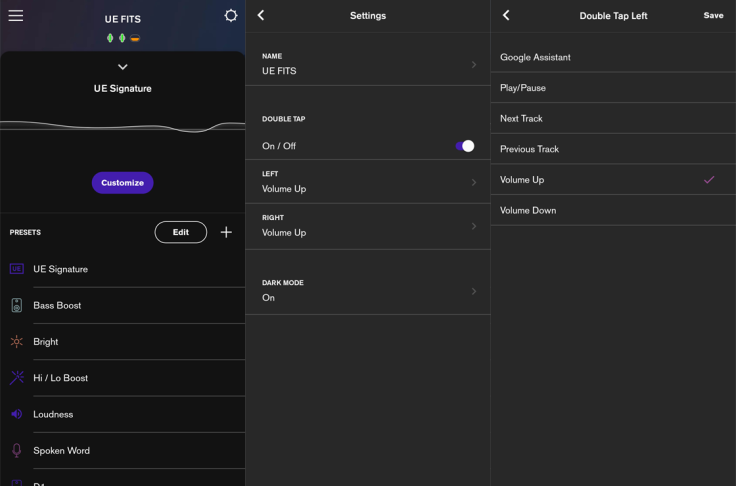The height and width of the screenshot is (486, 736).
Task: Tap the orange case battery indicator
Action: (x=135, y=39)
